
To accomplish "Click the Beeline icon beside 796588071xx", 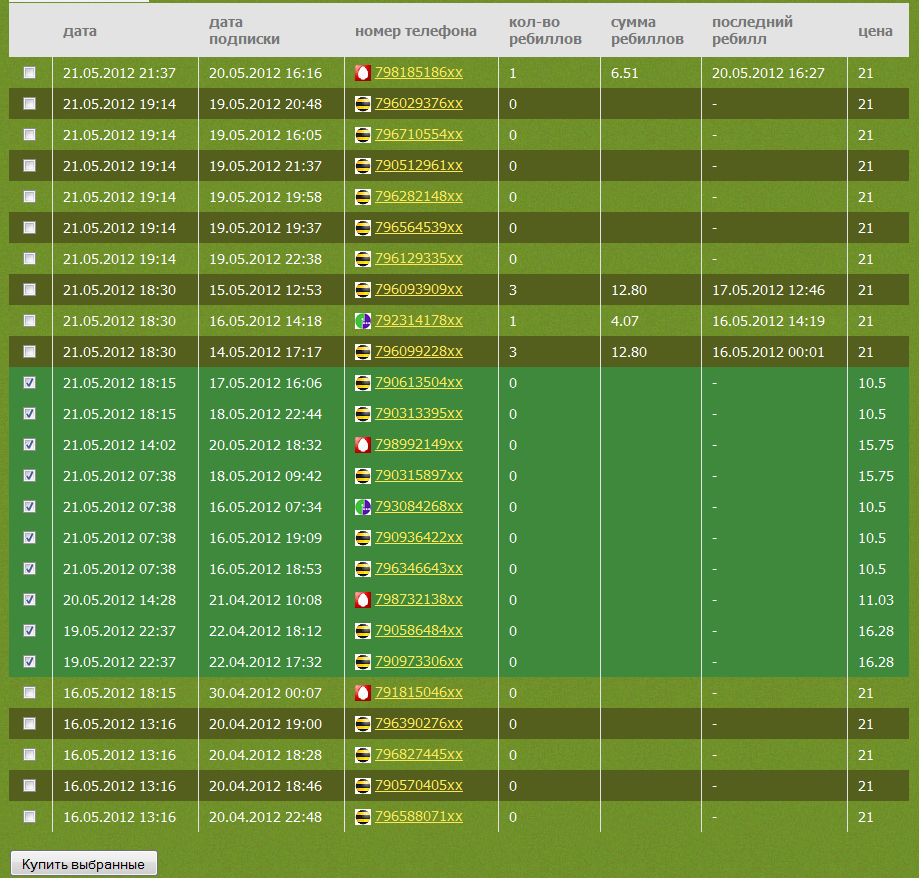I will [x=363, y=817].
